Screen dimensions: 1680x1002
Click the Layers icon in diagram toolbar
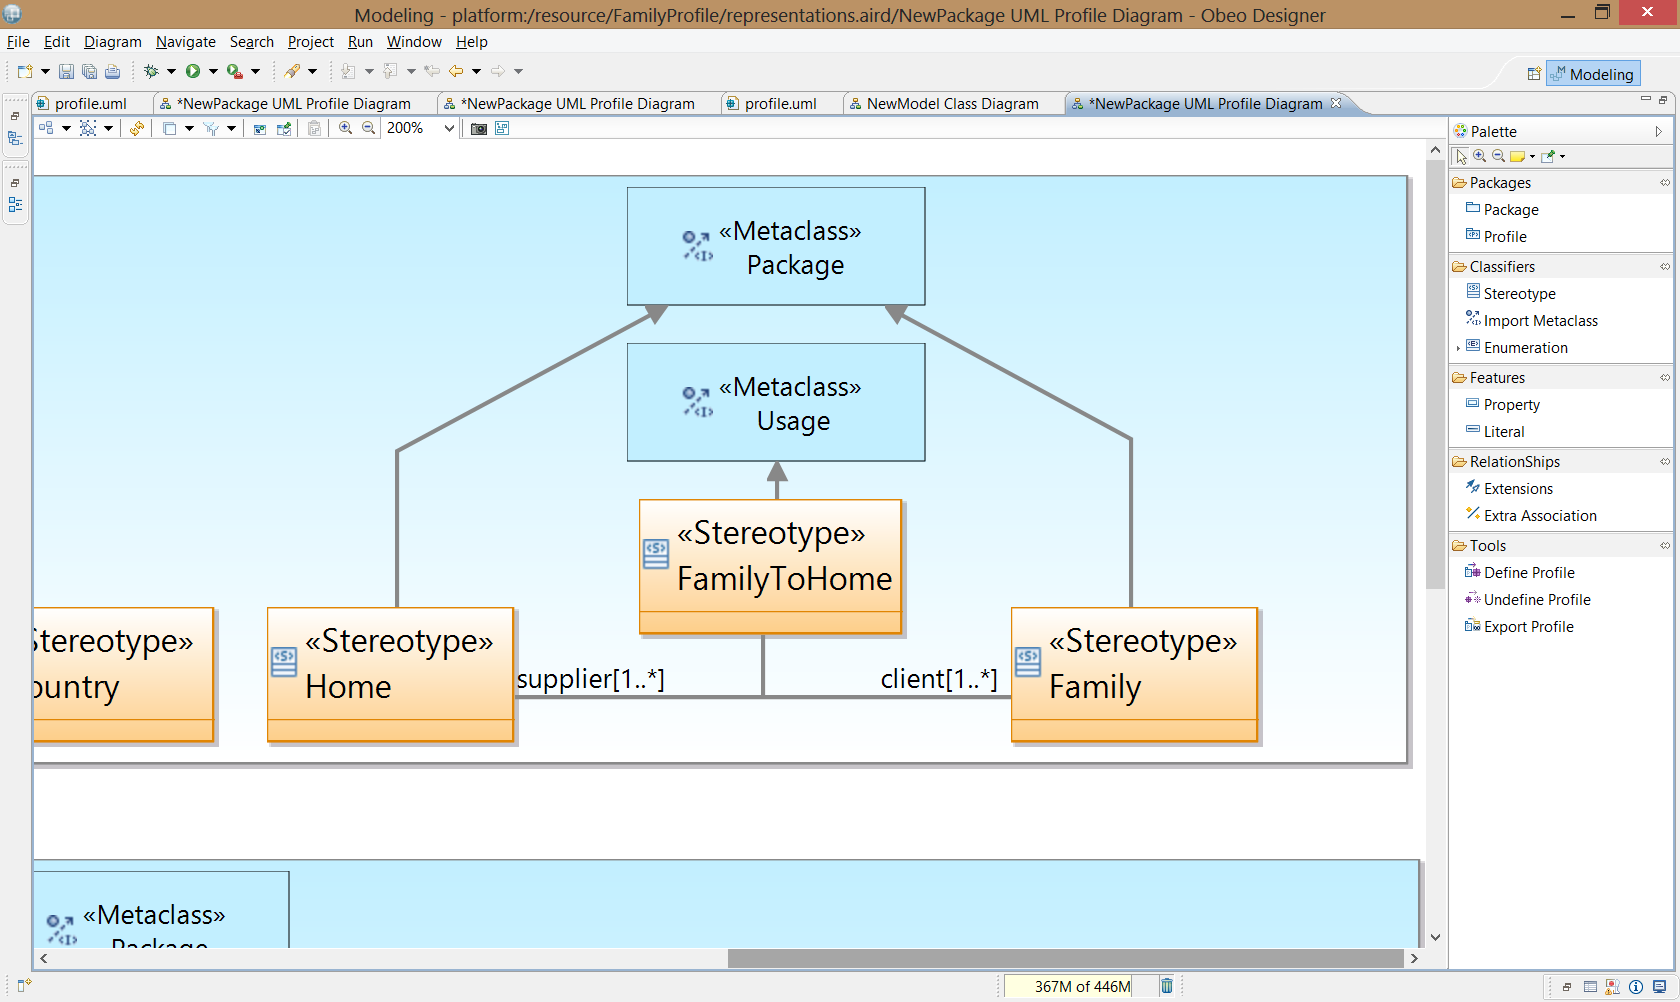(170, 128)
